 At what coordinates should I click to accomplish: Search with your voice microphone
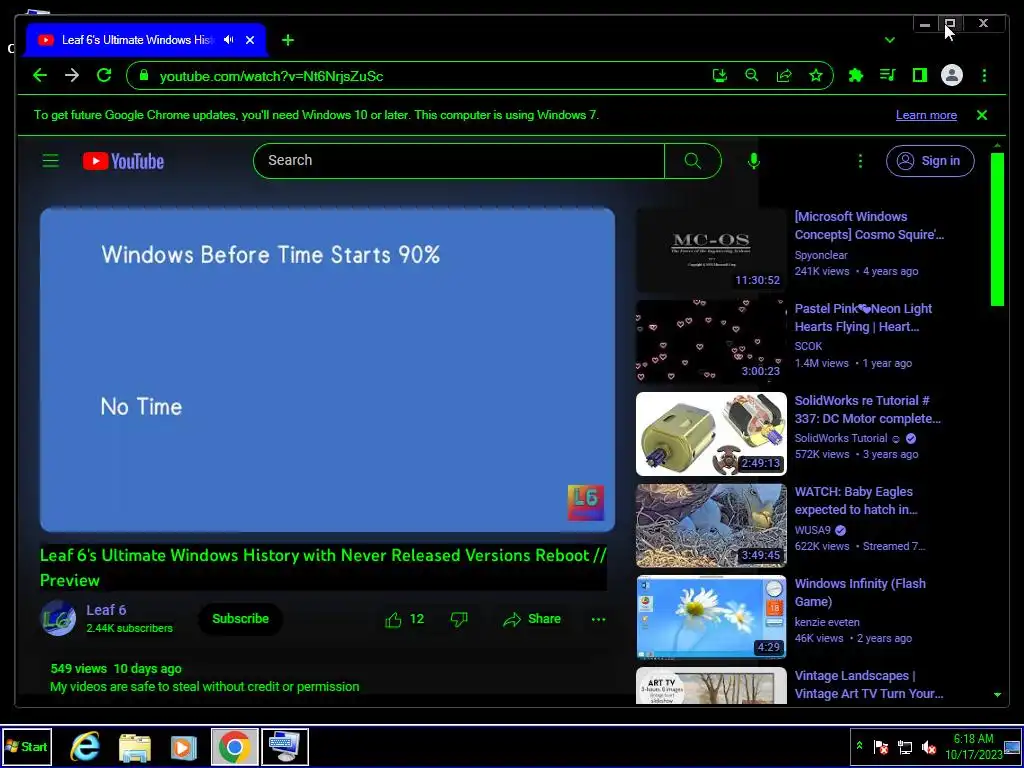[754, 161]
